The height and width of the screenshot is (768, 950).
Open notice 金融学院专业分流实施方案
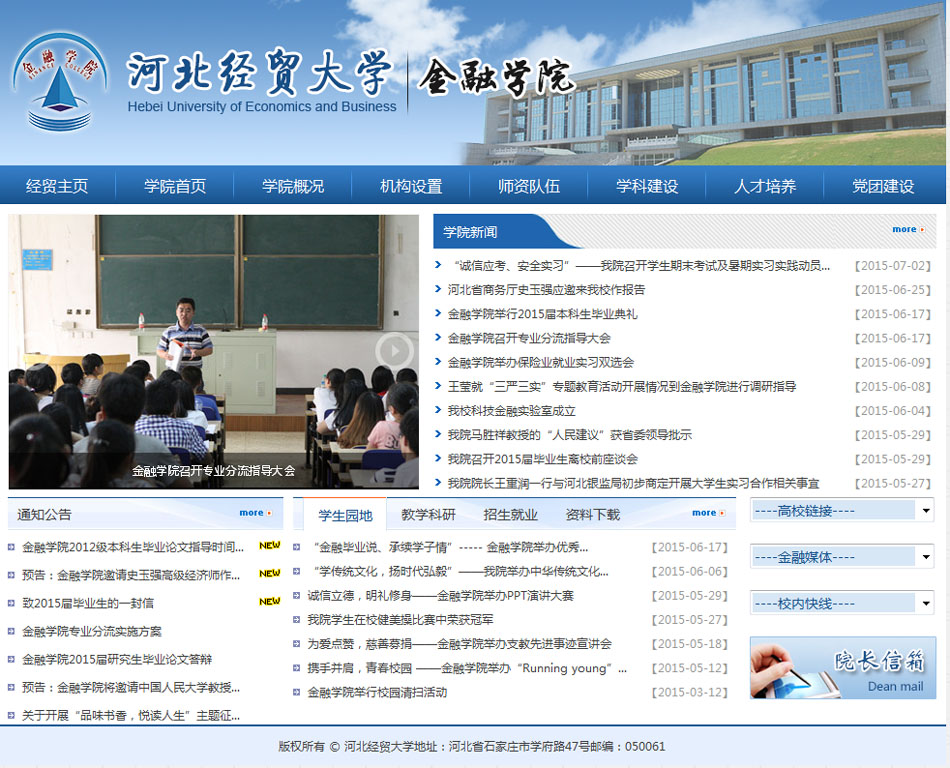92,632
